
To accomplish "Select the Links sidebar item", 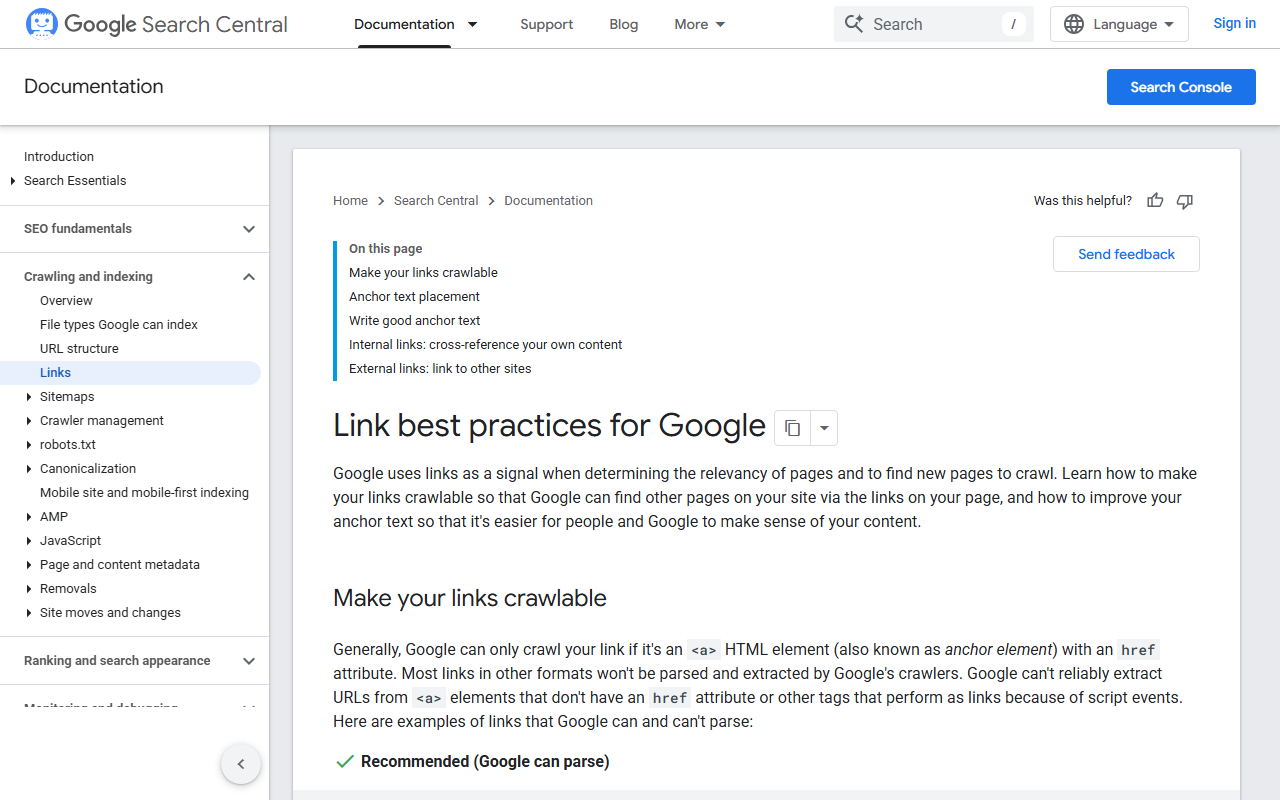I will point(130,373).
